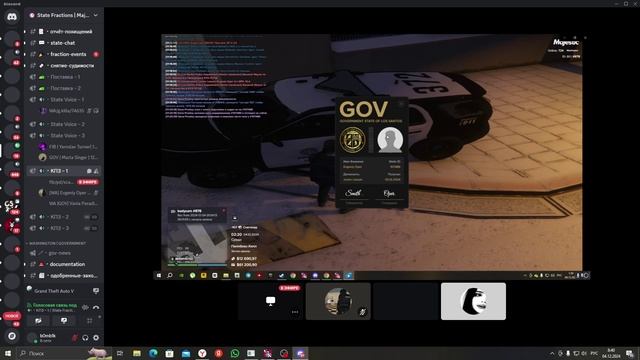Switch to Discord on taskbar
This screenshot has width=640, height=360.
[300, 353]
